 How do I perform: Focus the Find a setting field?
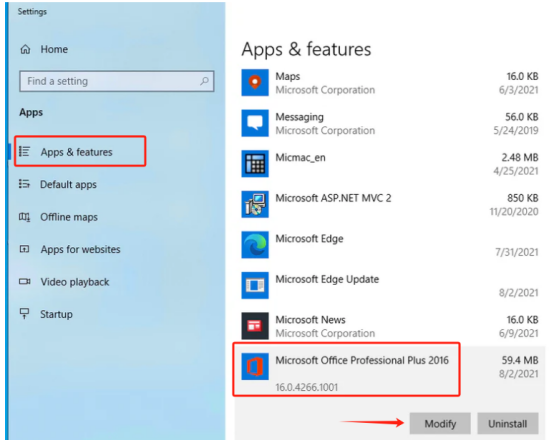click(117, 81)
